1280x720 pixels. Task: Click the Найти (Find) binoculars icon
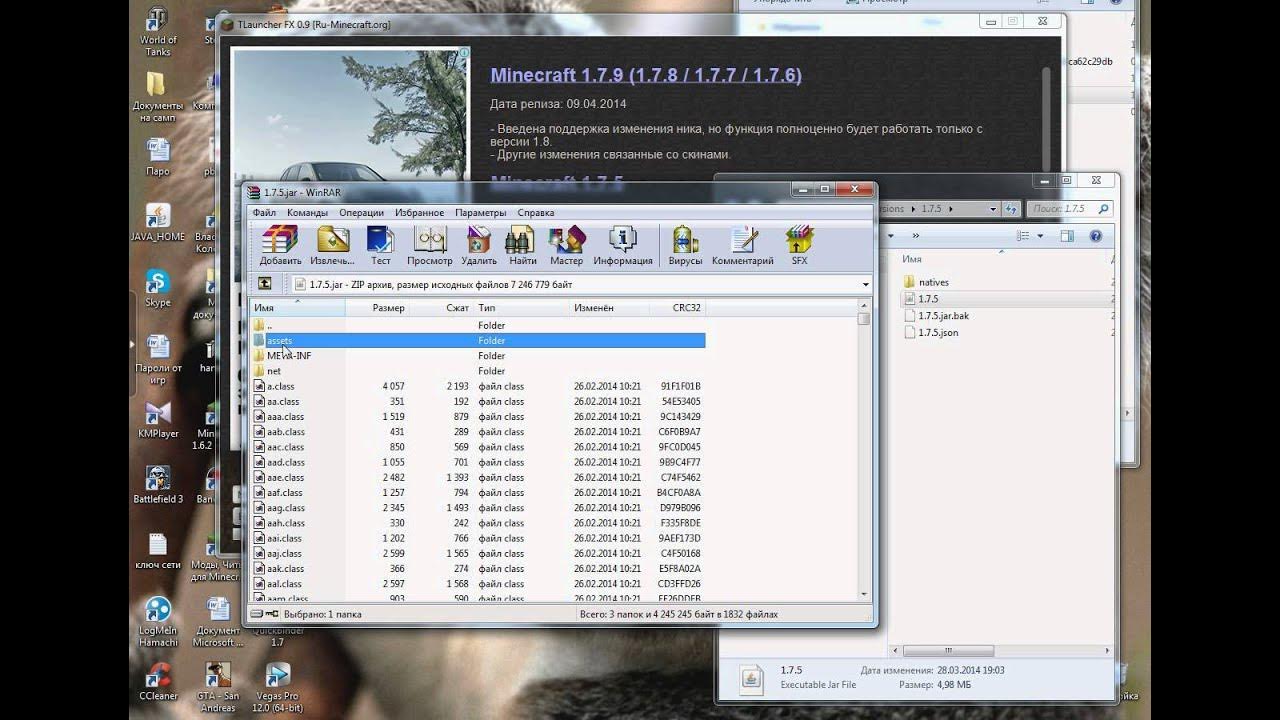(522, 245)
